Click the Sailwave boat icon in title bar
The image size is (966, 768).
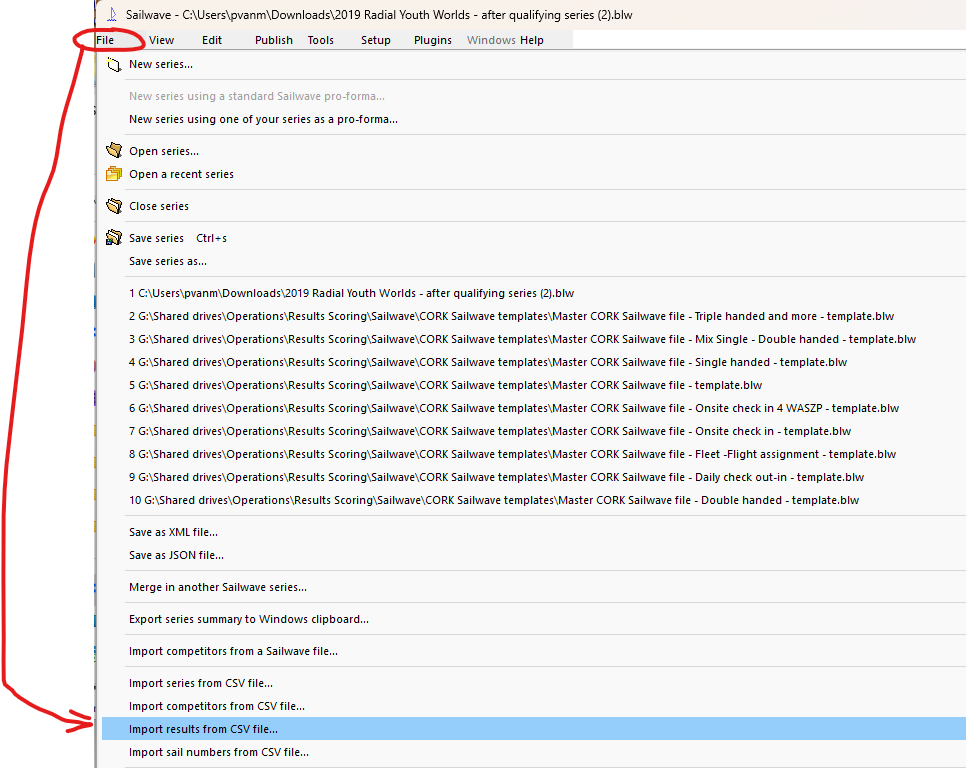(x=112, y=15)
